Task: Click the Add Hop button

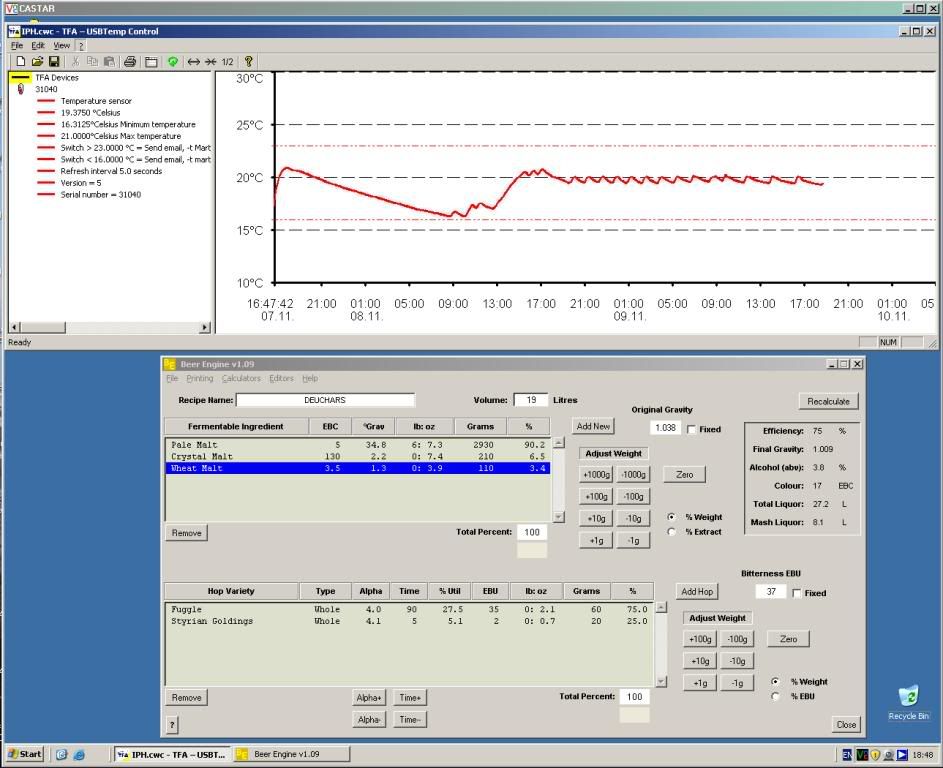Action: click(x=697, y=592)
